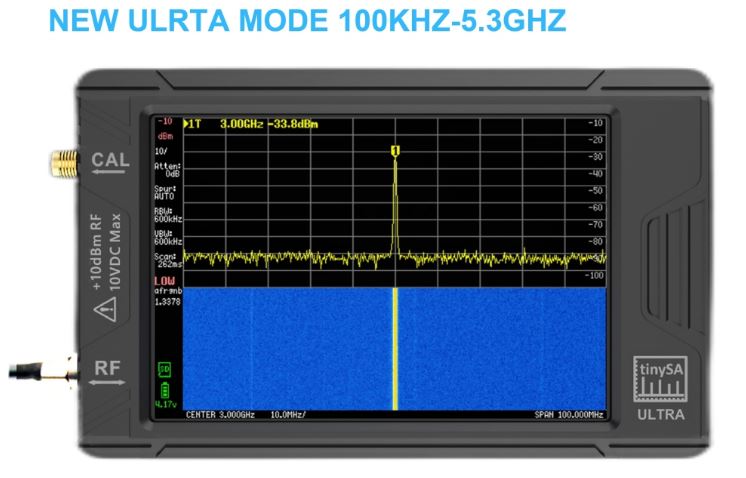Tap the marker readout 3.00GHz
This screenshot has height=478, width=746.
click(241, 124)
